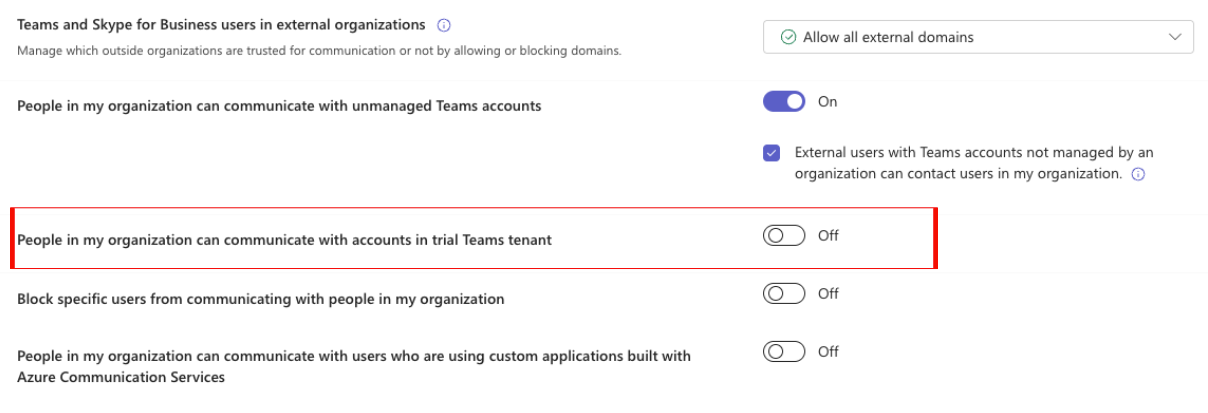Click 'Off' label beside Block specific users
Viewport: 1208px width, 413px height.
(828, 294)
